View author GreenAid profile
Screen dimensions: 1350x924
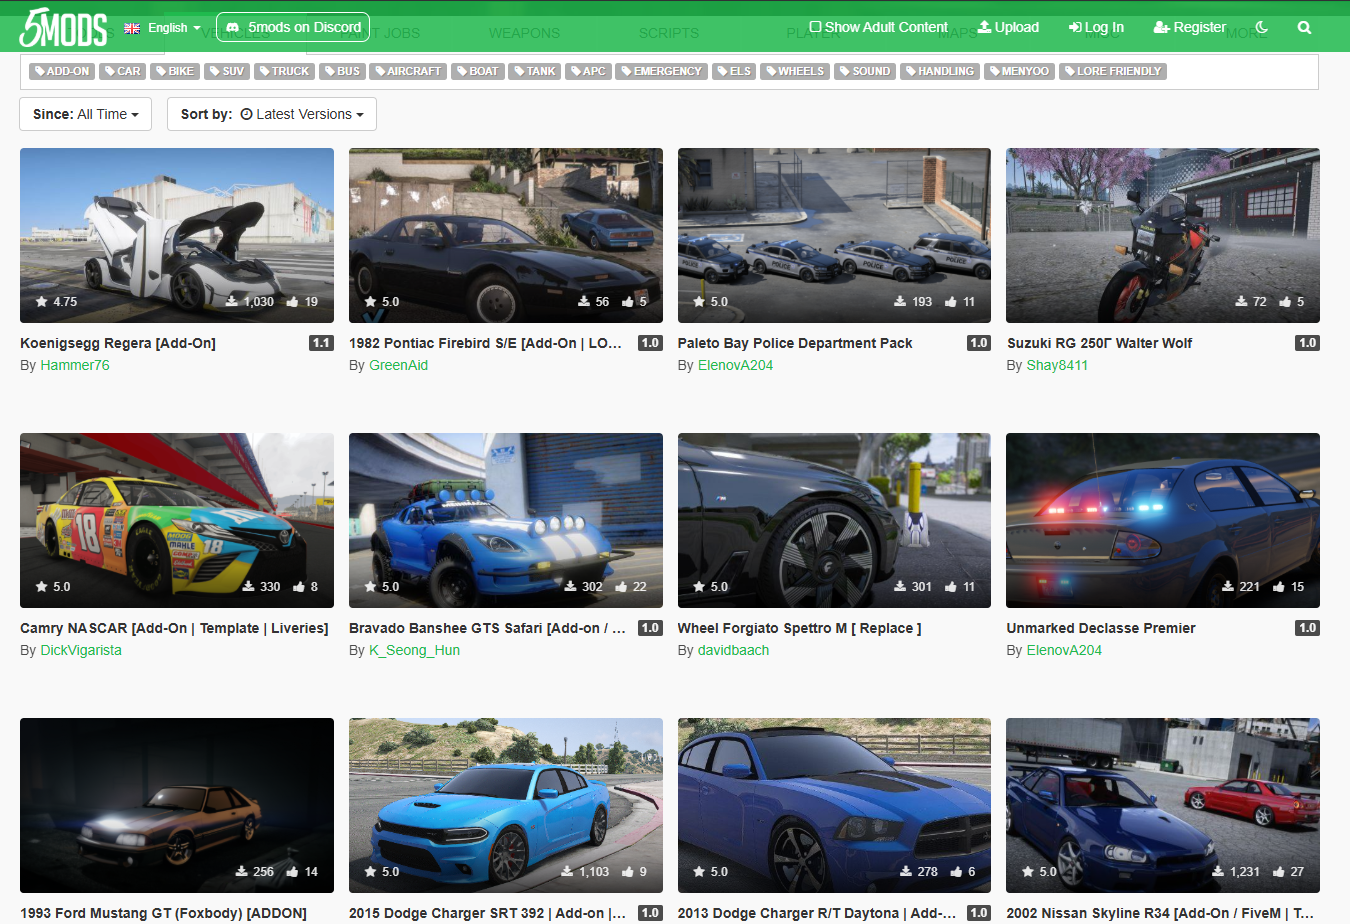398,365
